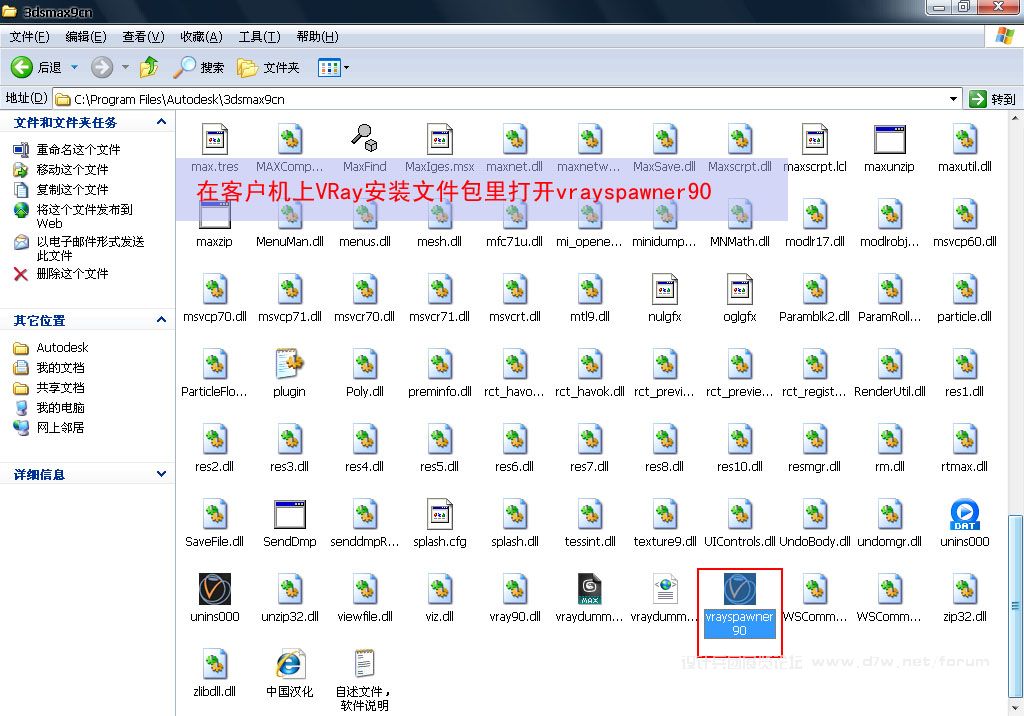Select the maxscrpt.lcl file icon

pos(814,138)
